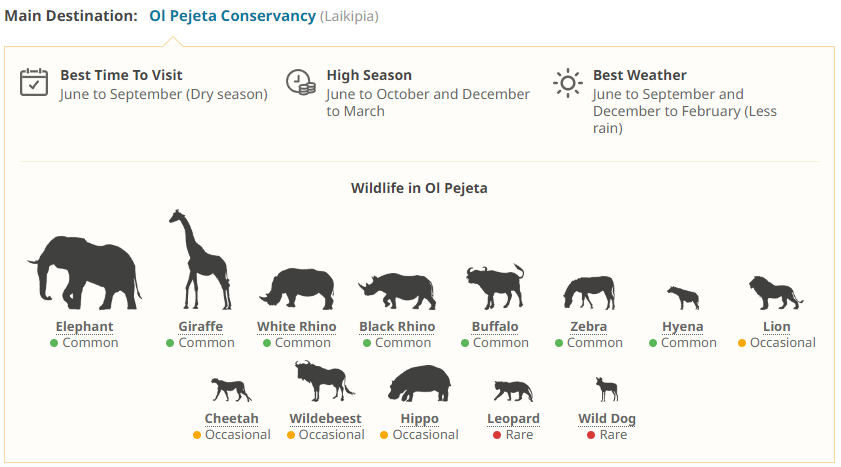Click the hippo silhouette icon
841x467 pixels.
(419, 384)
